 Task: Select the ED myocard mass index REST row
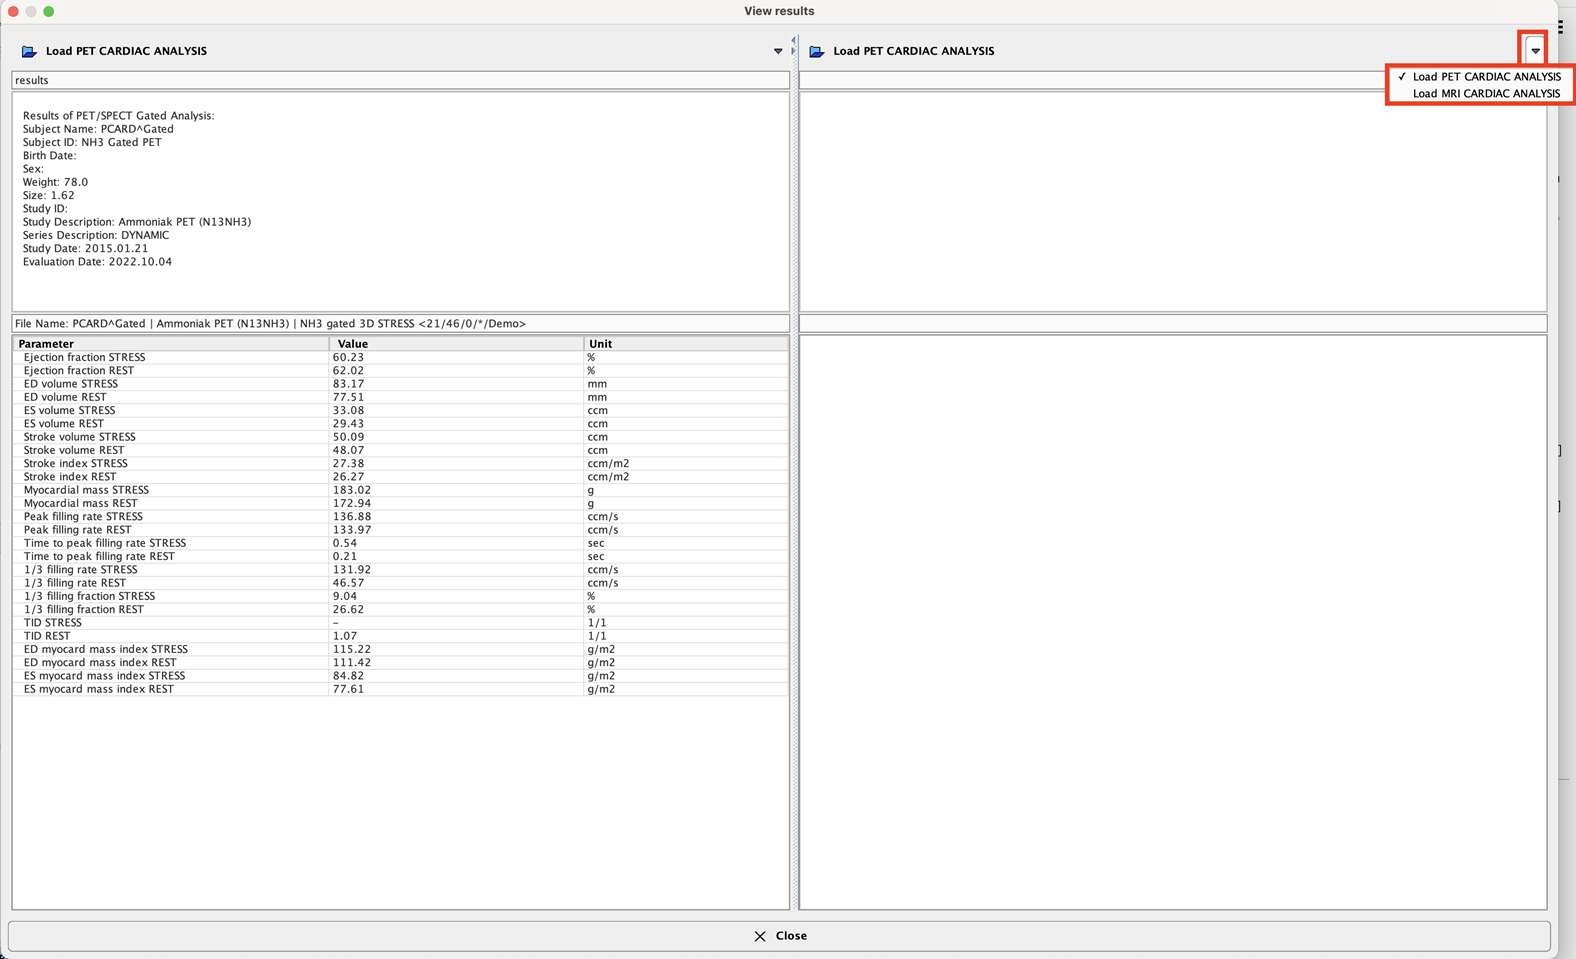pyautogui.click(x=400, y=662)
